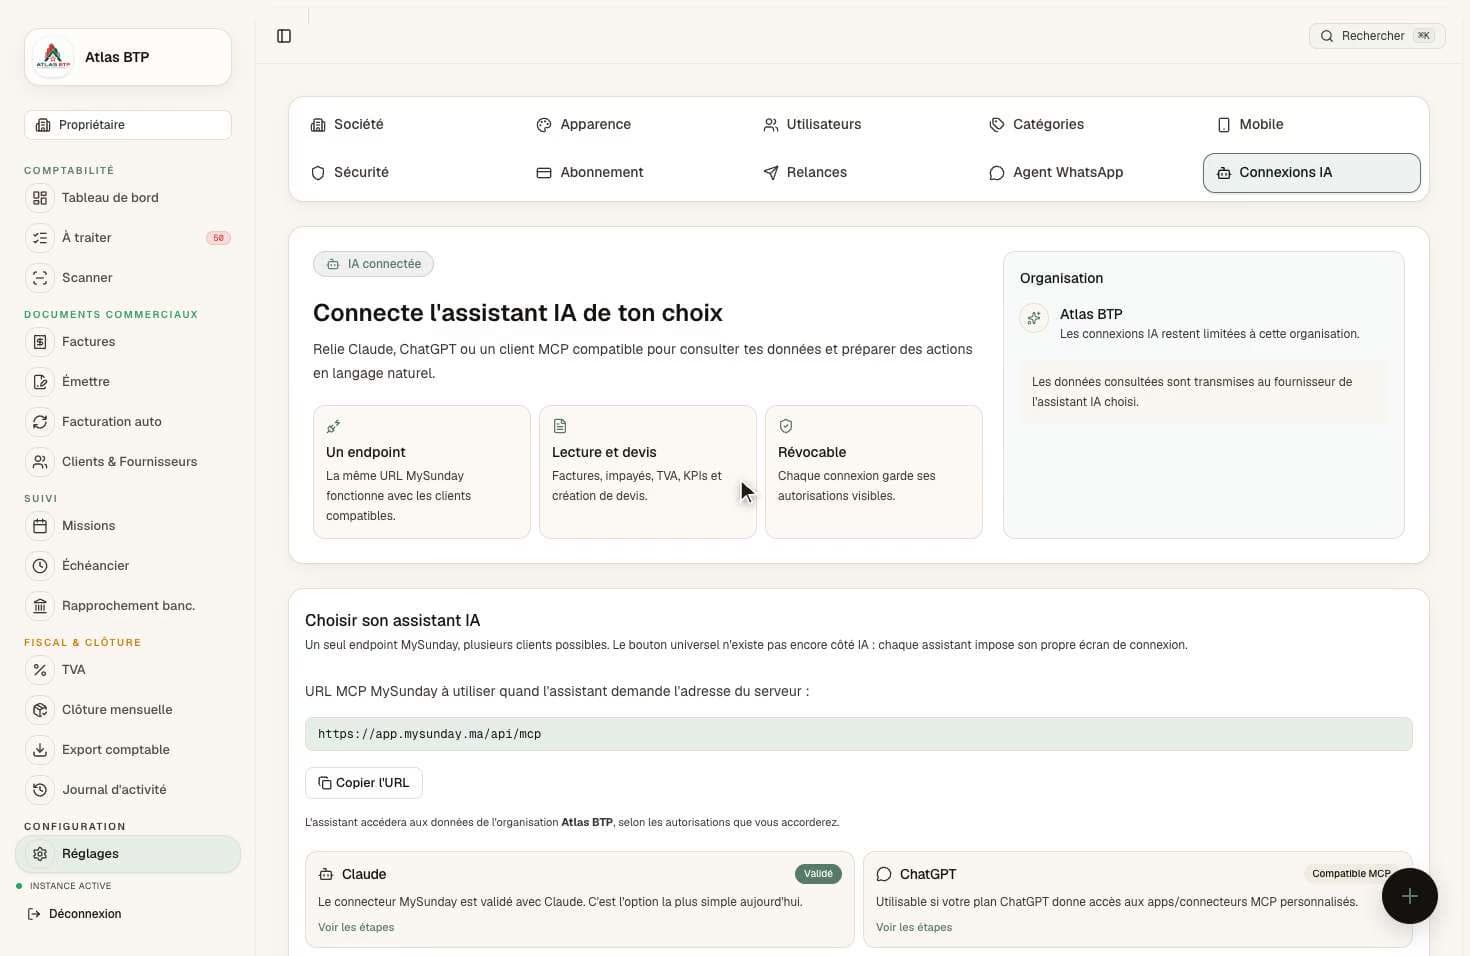Viewport: 1470px width, 956px height.
Task: Click the 50 badge next to À traiter
Action: click(x=218, y=238)
